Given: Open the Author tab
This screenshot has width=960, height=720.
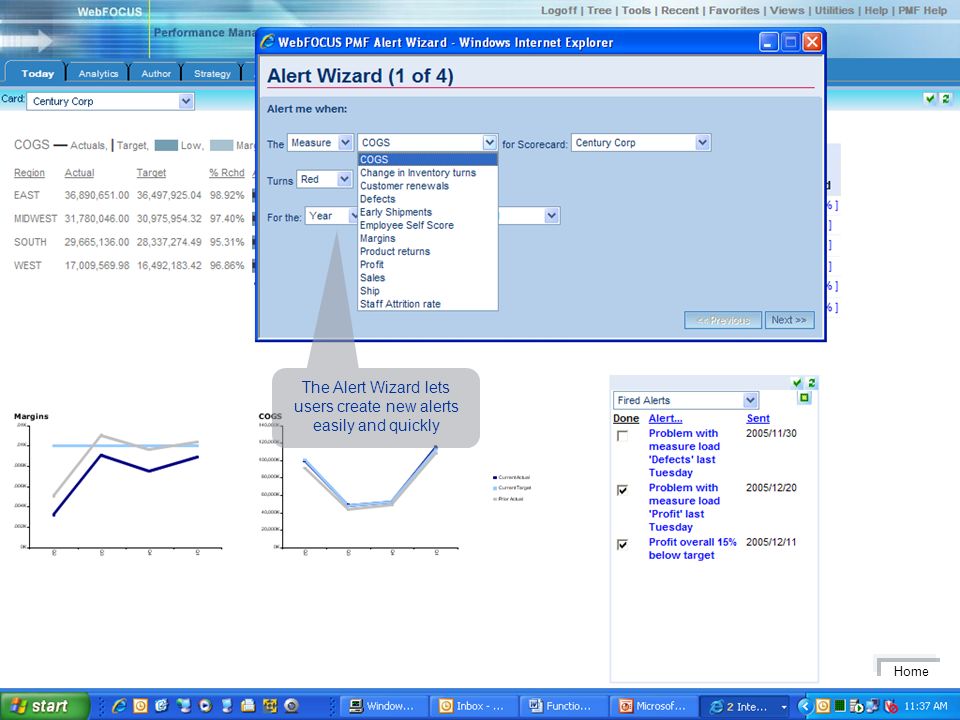Looking at the screenshot, I should [156, 73].
